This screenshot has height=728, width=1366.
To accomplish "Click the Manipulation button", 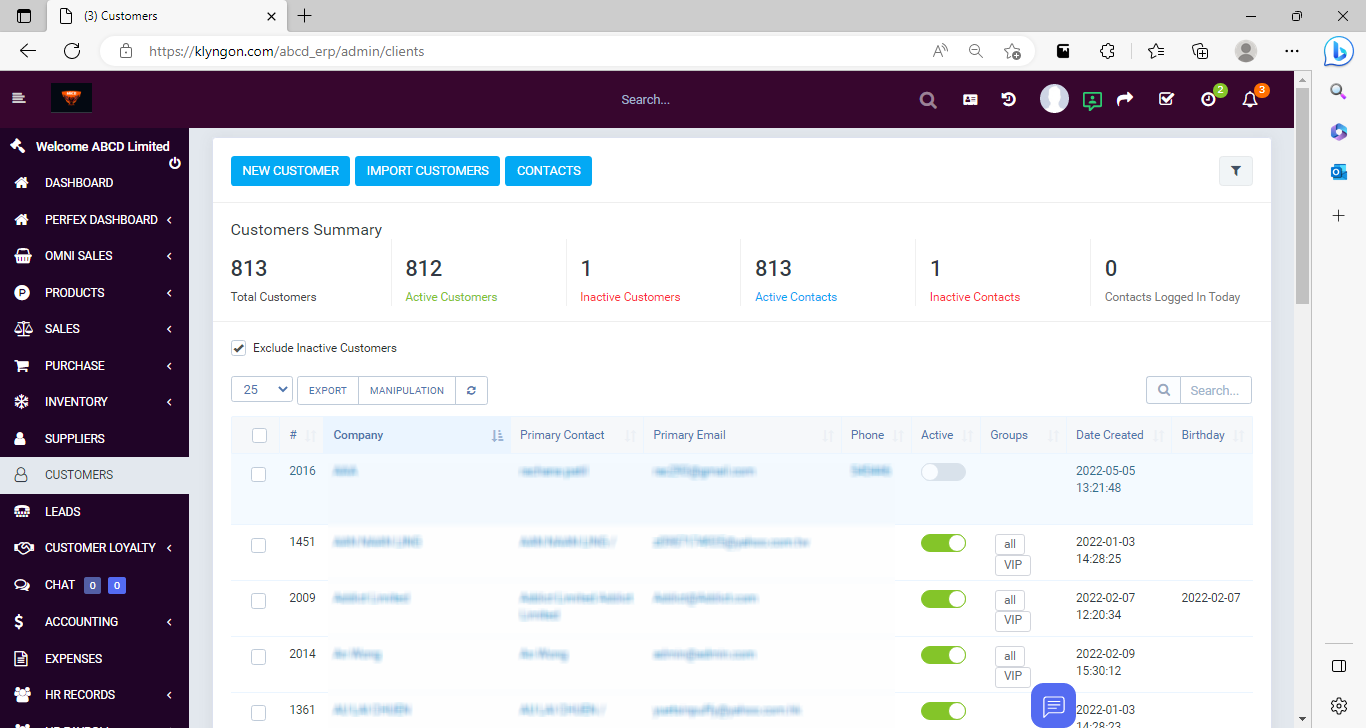I will pyautogui.click(x=407, y=391).
